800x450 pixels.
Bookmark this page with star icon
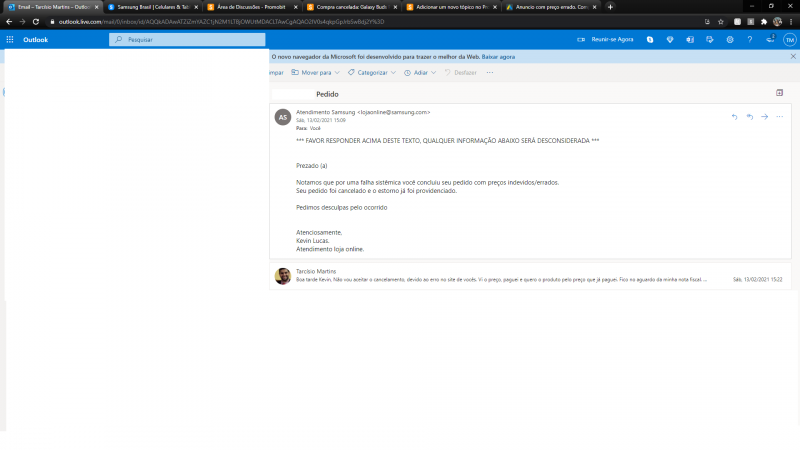721,22
